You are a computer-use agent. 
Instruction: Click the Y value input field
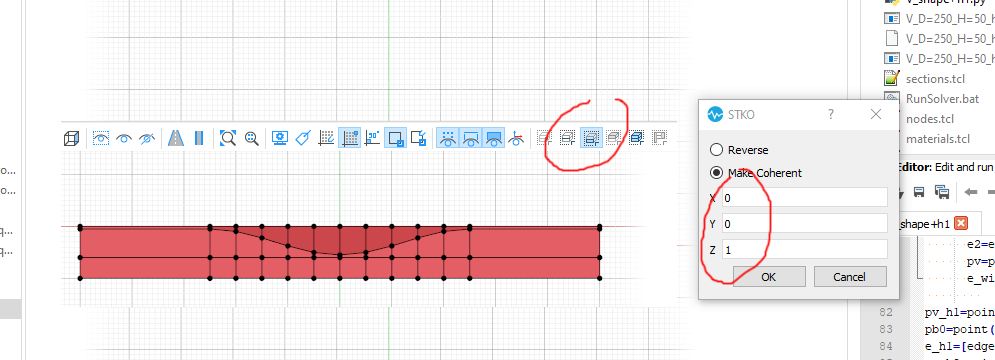(805, 223)
